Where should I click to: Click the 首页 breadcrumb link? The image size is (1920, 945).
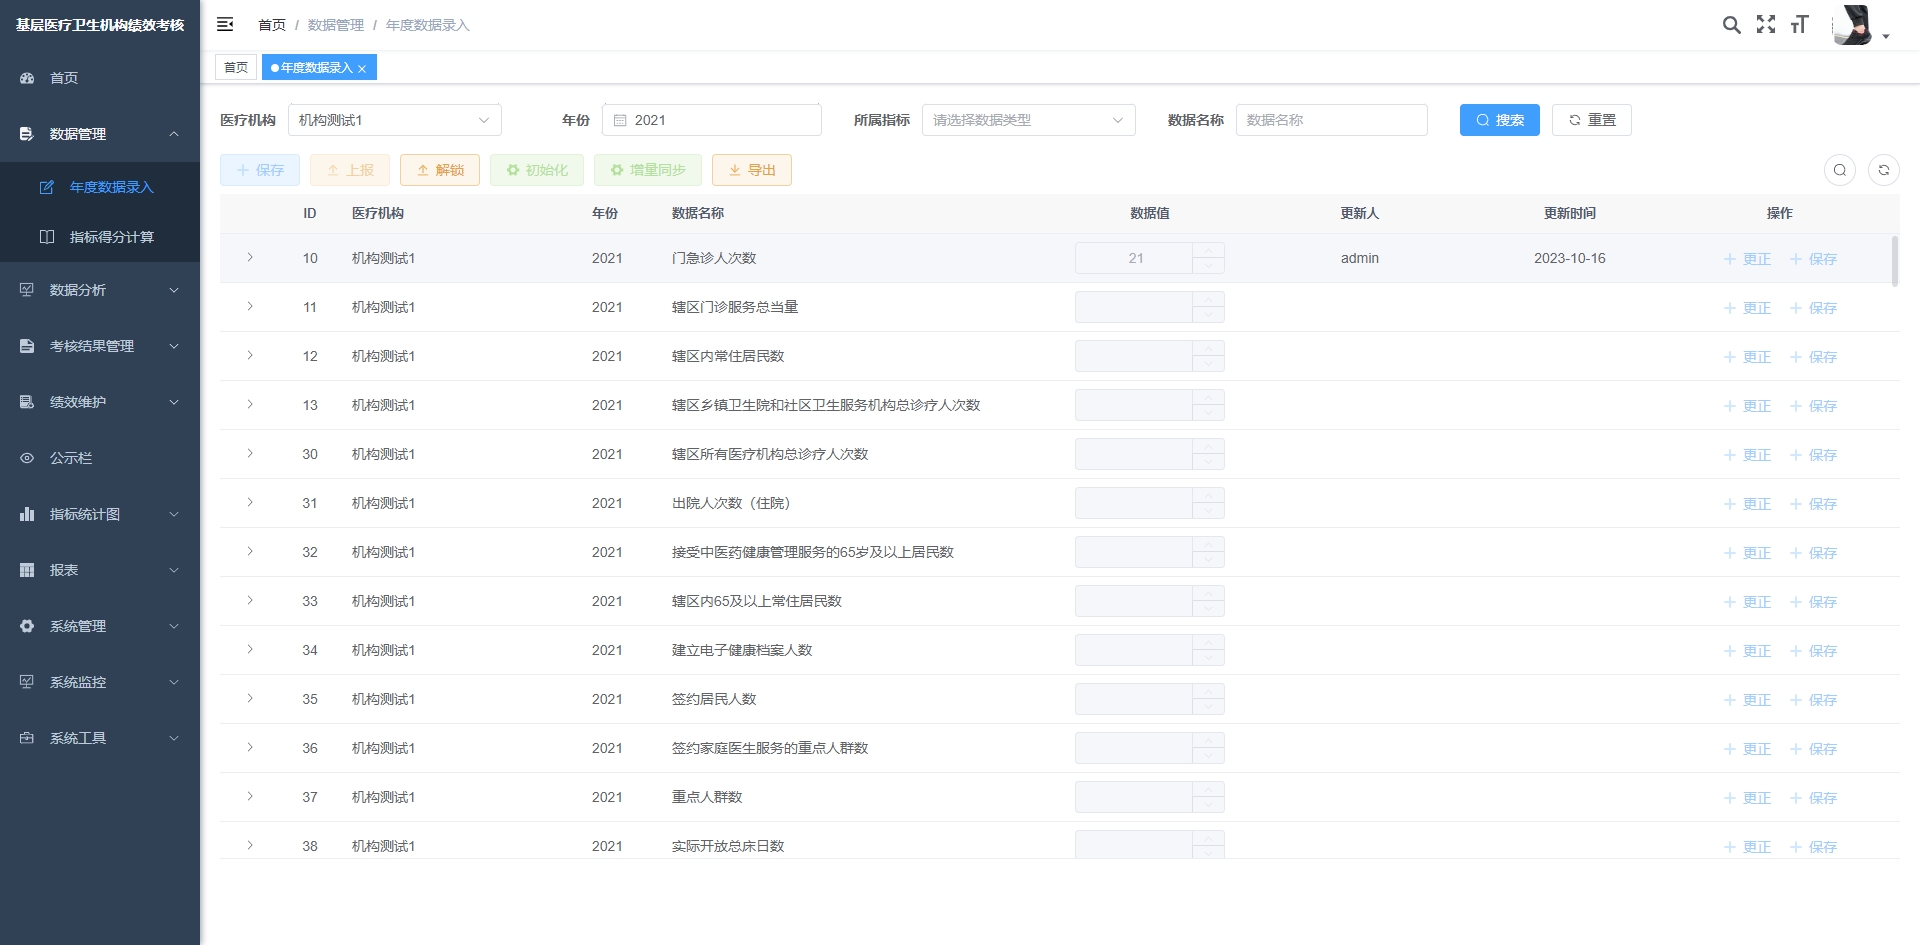tap(272, 25)
